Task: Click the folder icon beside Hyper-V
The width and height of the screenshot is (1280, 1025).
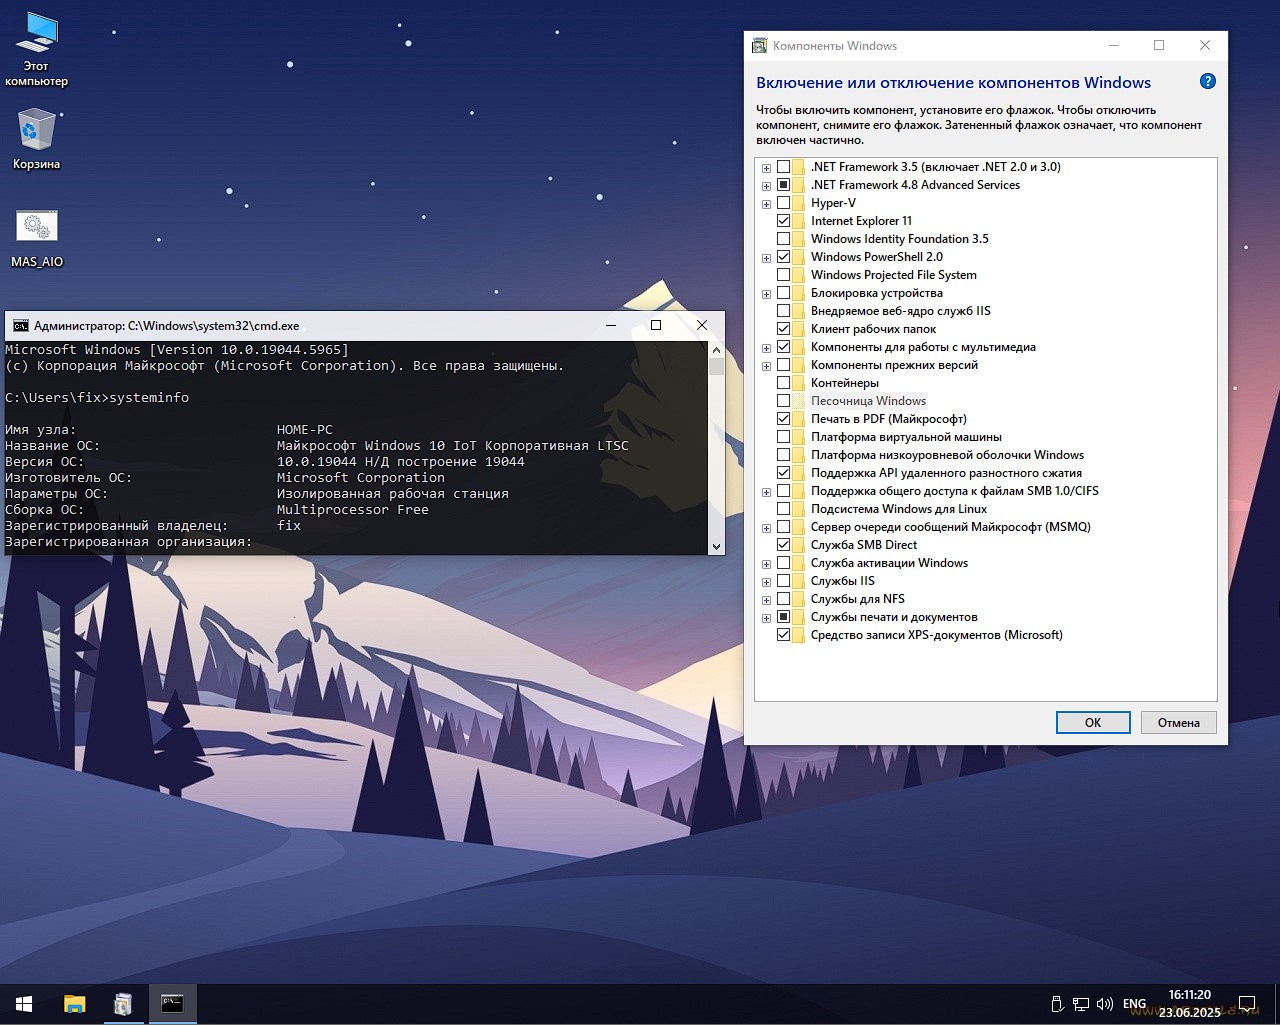Action: click(799, 203)
